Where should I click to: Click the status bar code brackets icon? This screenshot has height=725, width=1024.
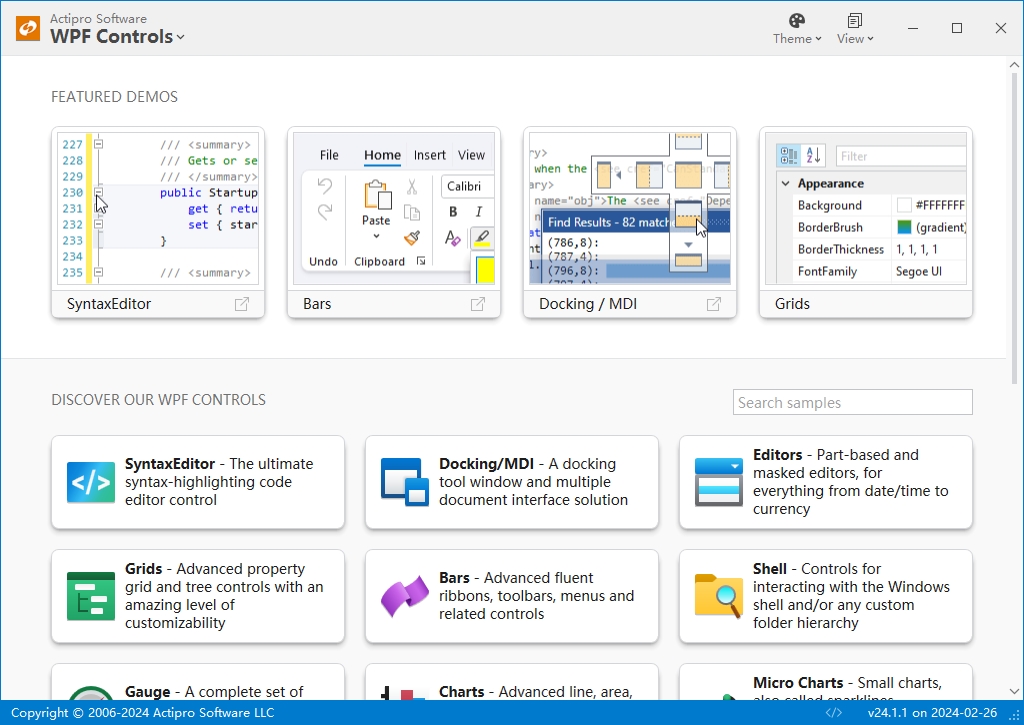pos(834,713)
